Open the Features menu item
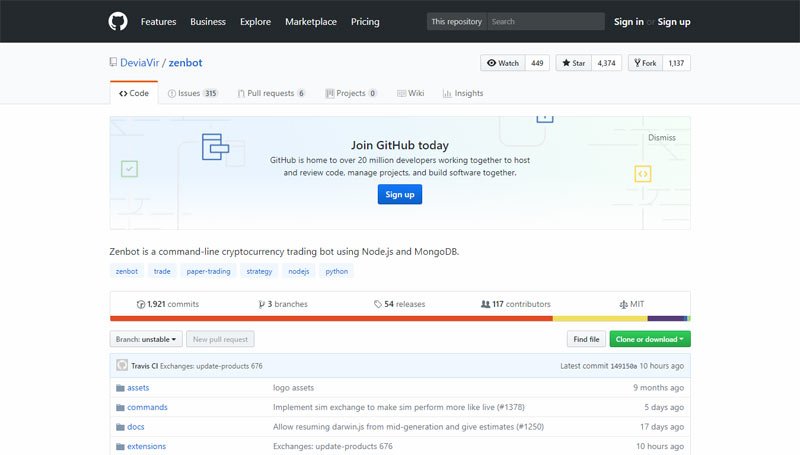The image size is (800, 455). point(158,21)
